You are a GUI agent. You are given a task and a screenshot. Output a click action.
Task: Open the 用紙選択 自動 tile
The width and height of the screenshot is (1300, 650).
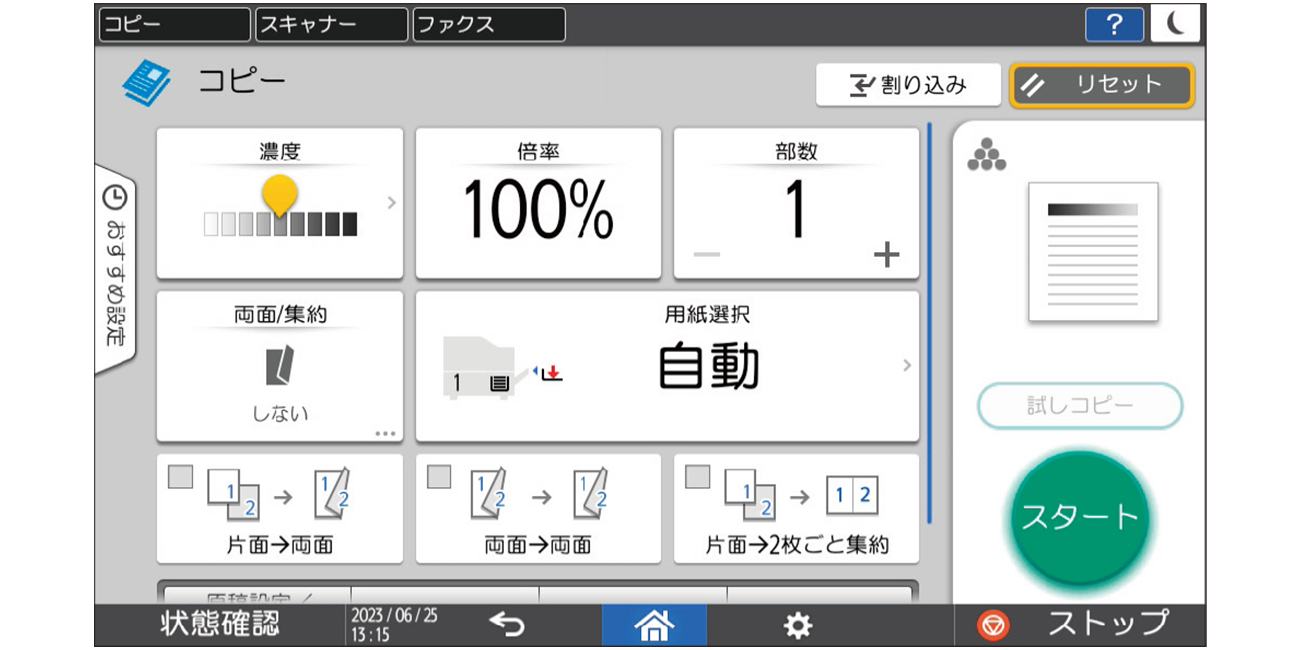(667, 366)
